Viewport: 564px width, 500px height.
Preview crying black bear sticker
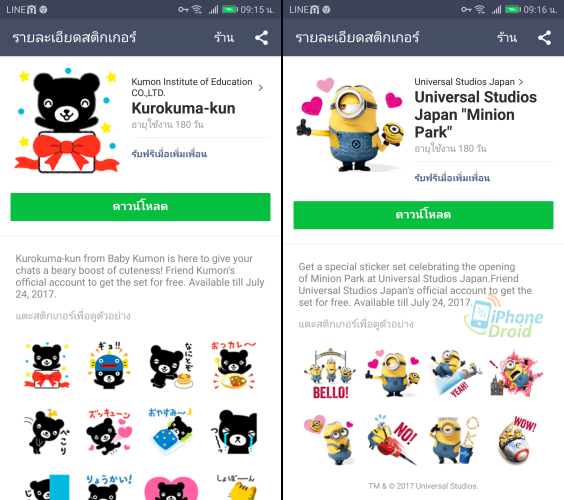click(234, 431)
